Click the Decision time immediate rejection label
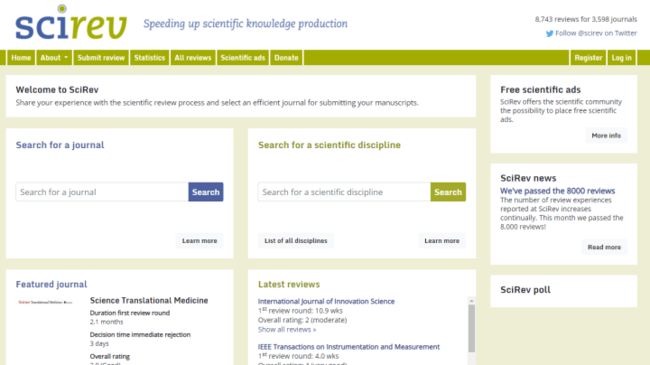Image resolution: width=650 pixels, height=365 pixels. coord(140,334)
